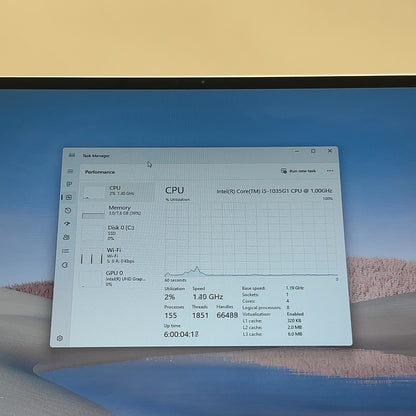416x416 pixels.
Task: Open the Startup apps page icon
Action: tap(67, 224)
